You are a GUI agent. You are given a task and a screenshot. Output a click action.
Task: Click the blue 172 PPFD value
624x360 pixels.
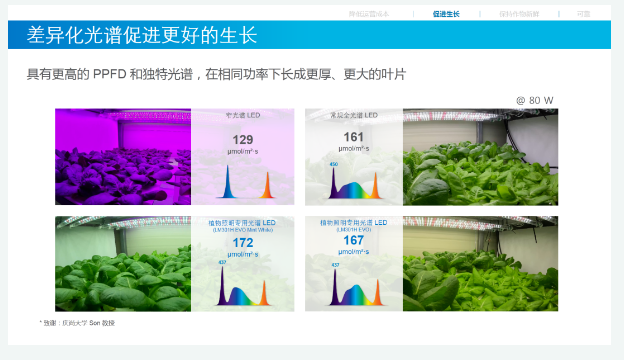(x=243, y=243)
